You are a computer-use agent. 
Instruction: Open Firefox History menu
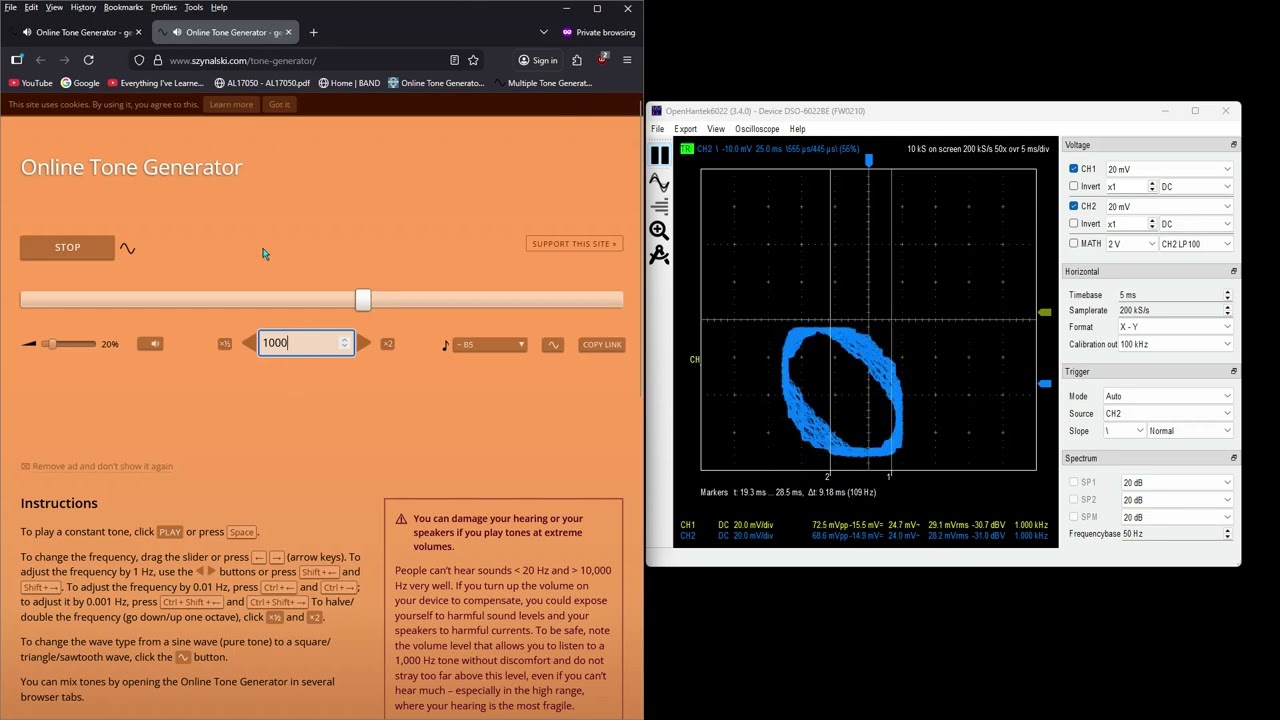click(83, 7)
